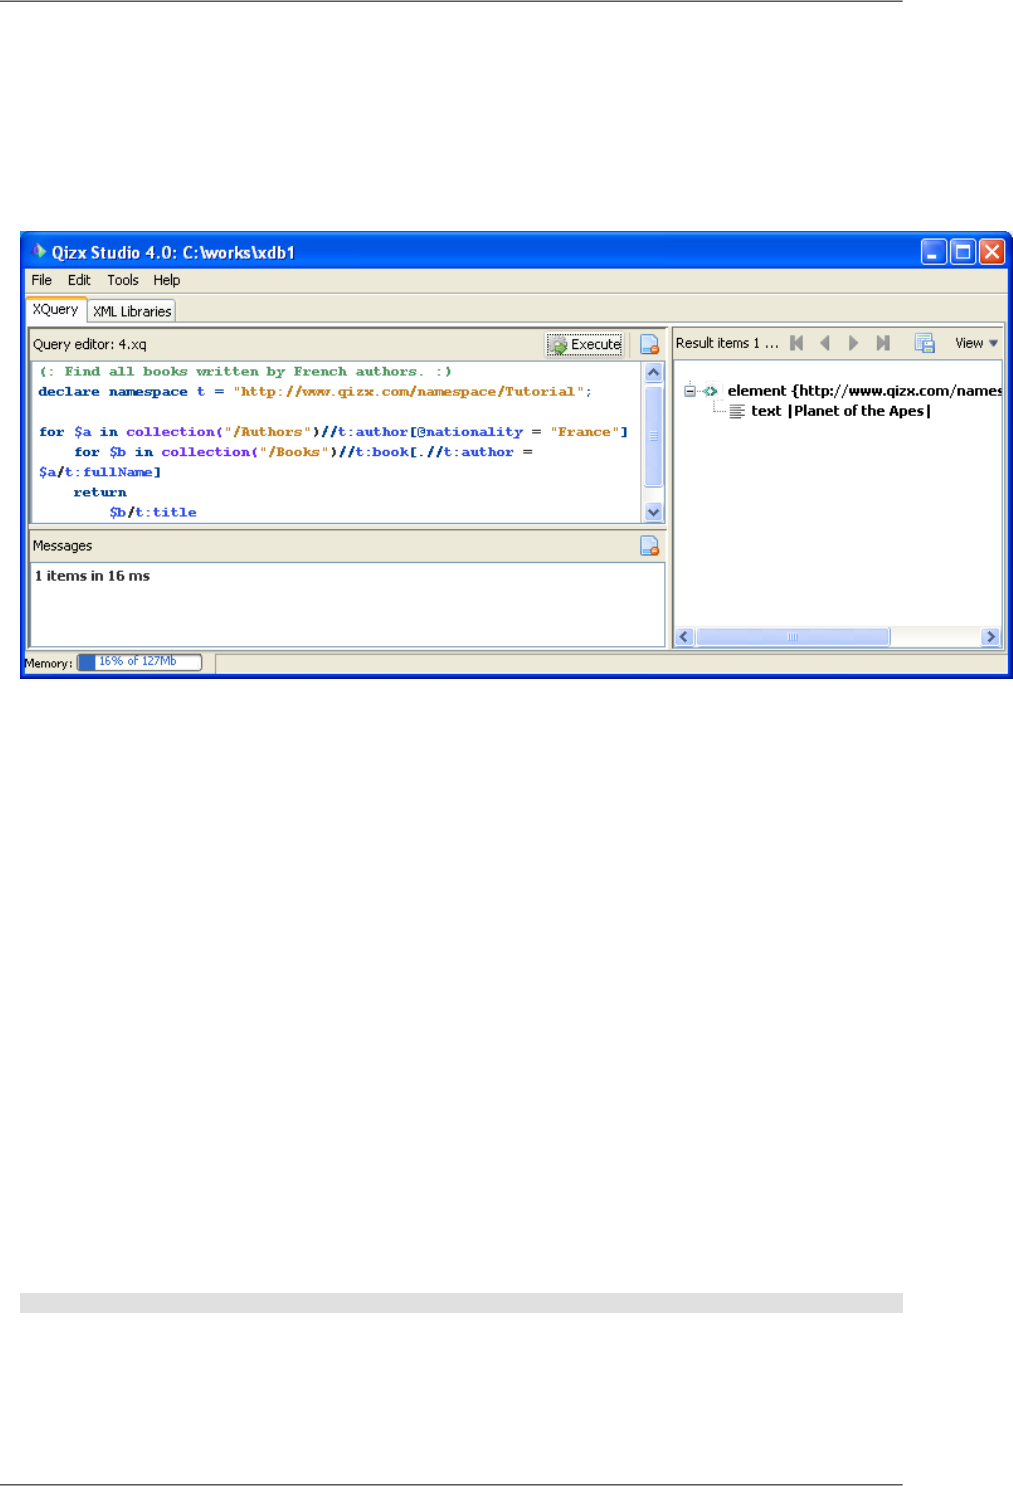Click the 'Query editor: 4.xq' label

tap(90, 344)
